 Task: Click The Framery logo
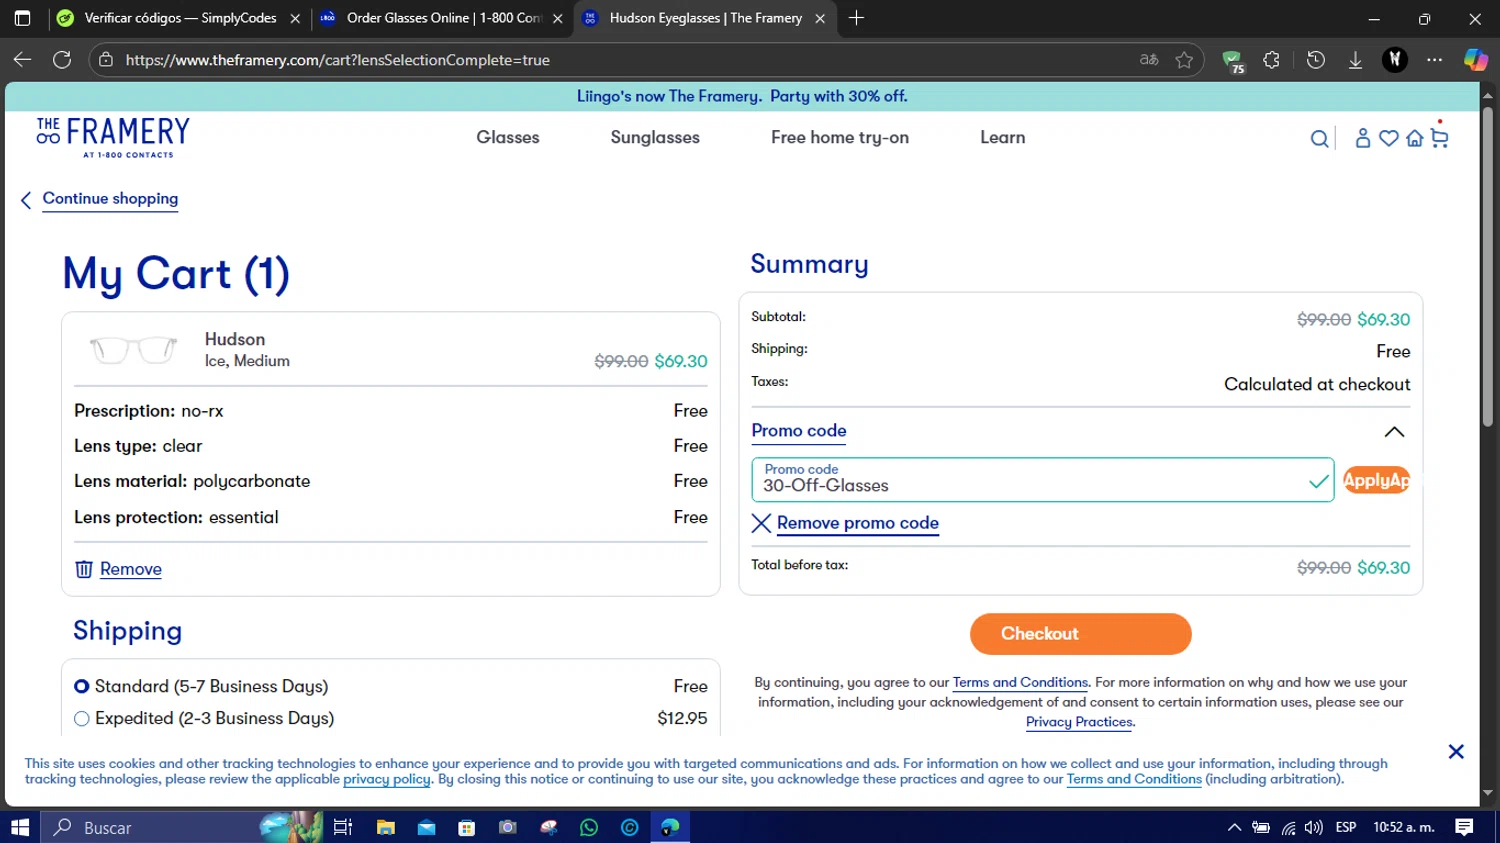[113, 137]
